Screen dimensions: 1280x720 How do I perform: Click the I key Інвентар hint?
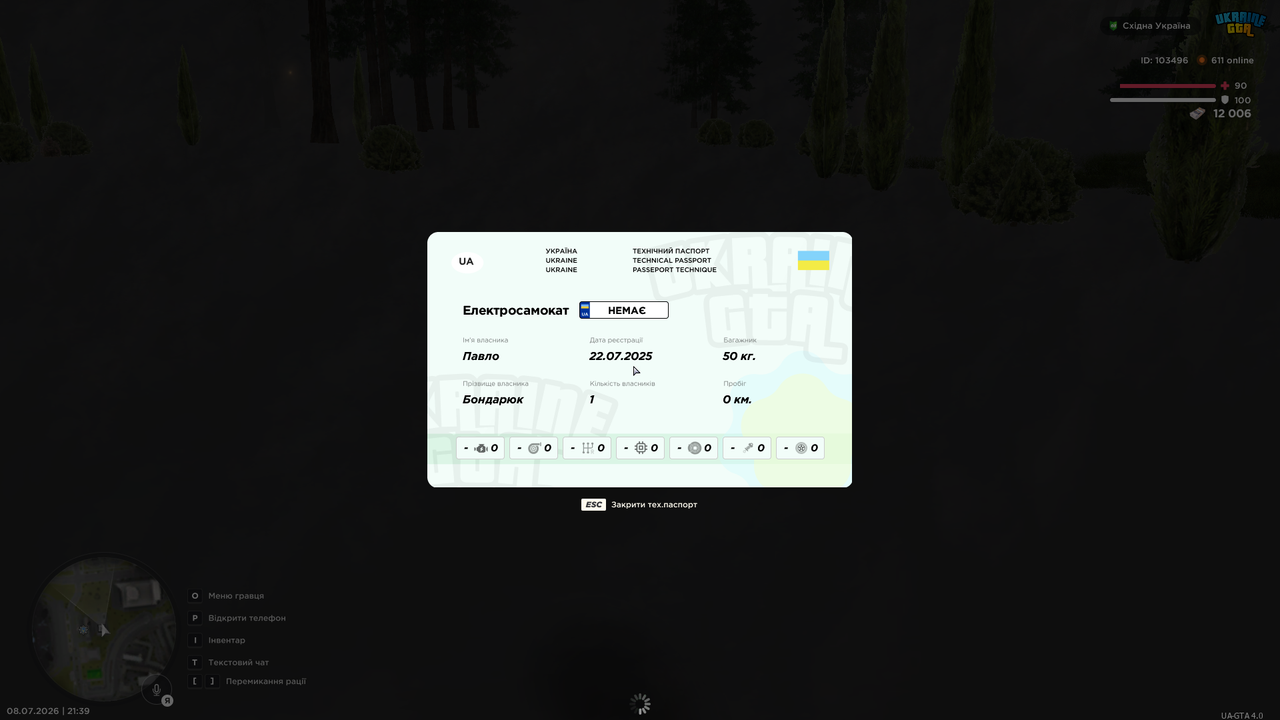click(195, 640)
